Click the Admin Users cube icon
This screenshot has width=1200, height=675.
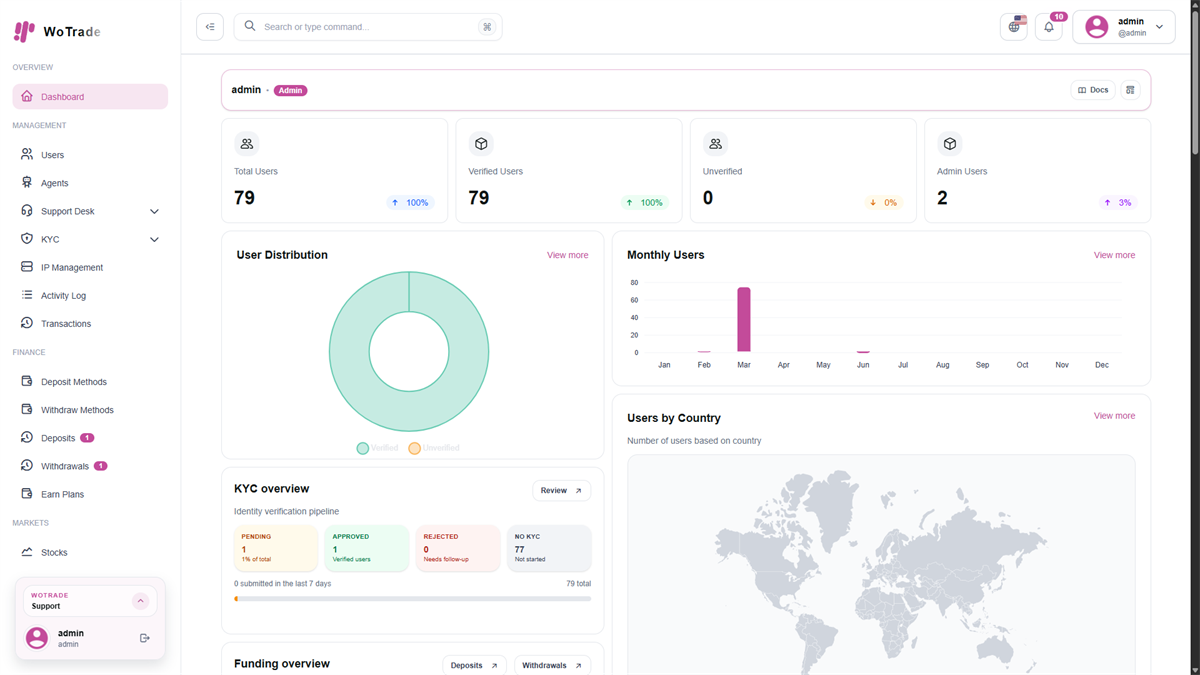tap(950, 144)
